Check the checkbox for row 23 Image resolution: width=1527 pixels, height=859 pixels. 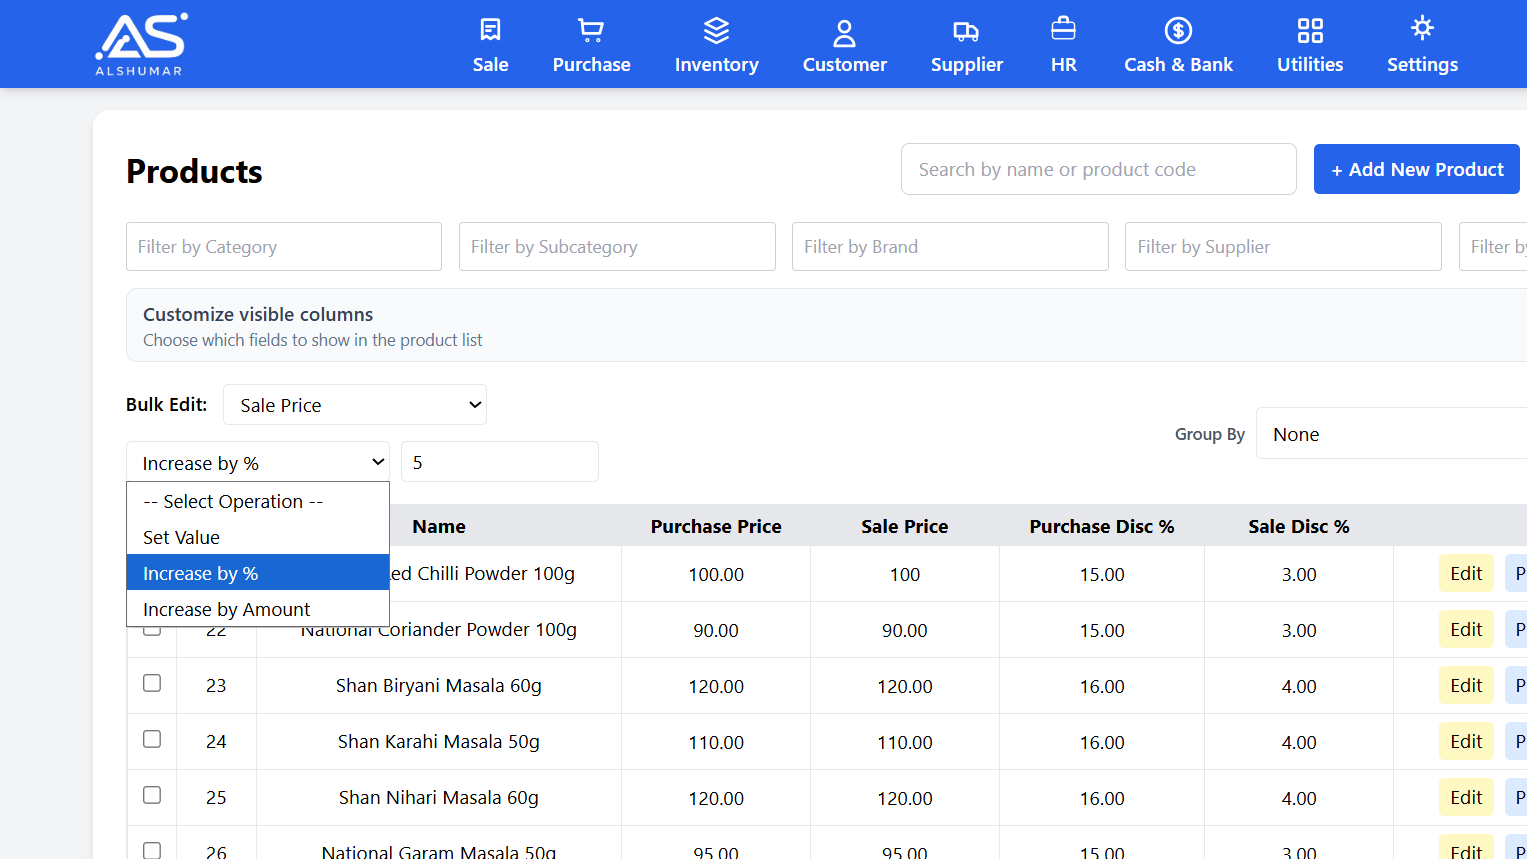[151, 683]
